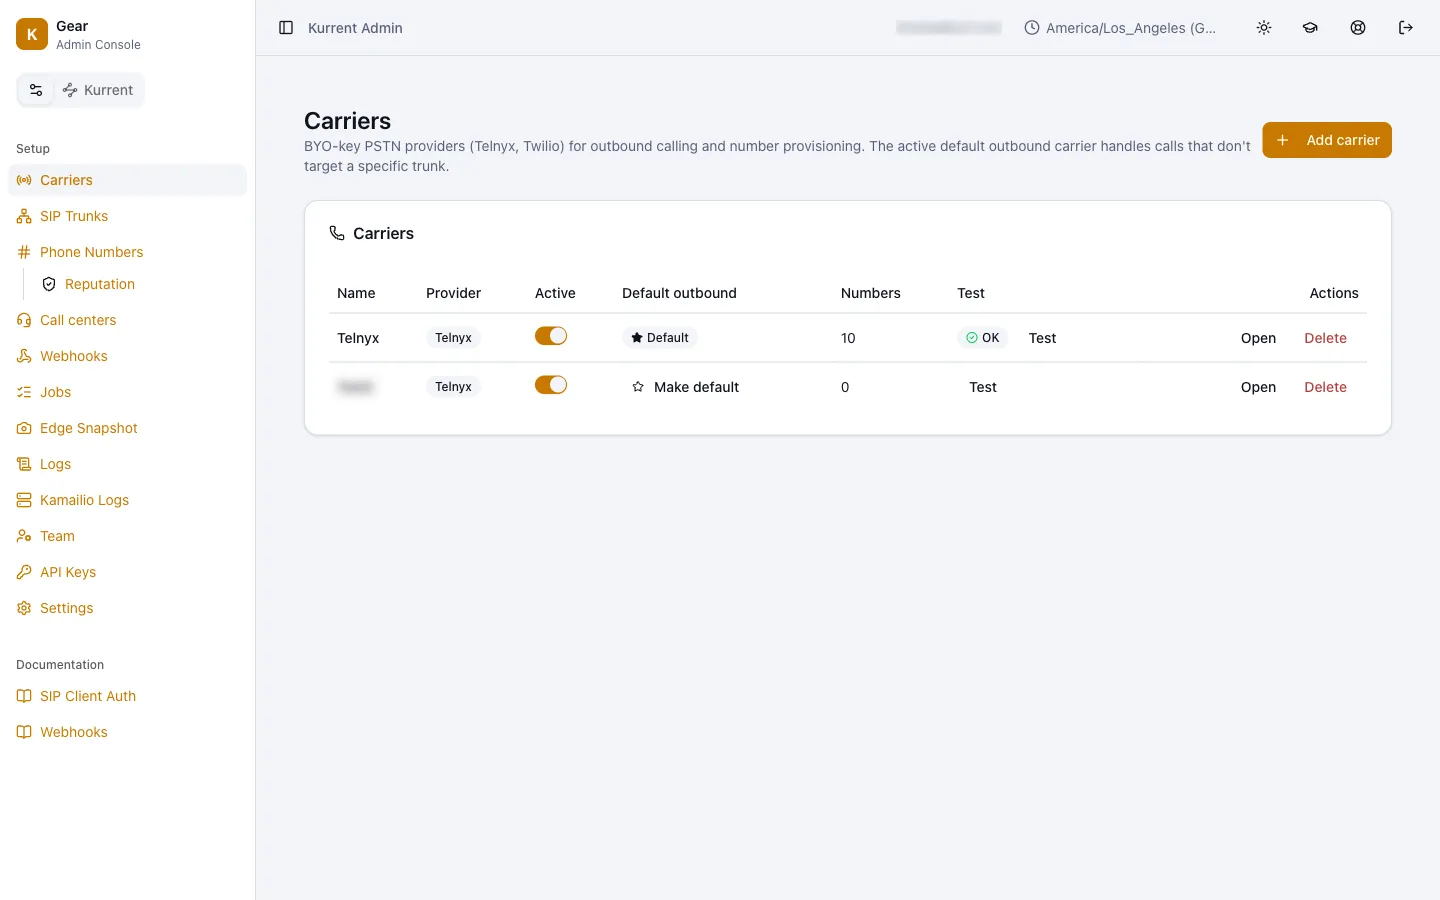The image size is (1440, 900).
Task: View Kamailio Logs
Action: (127, 500)
